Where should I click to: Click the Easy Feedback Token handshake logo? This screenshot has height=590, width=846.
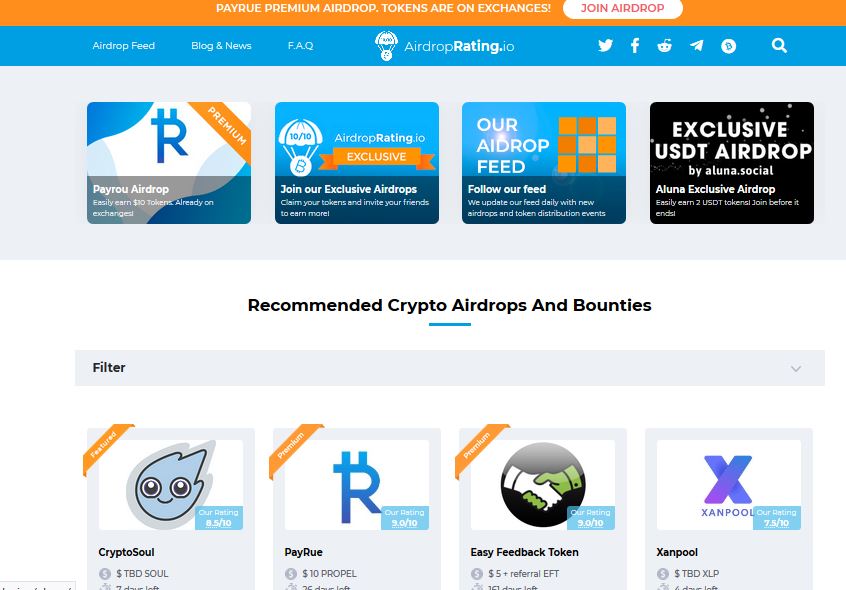click(543, 485)
